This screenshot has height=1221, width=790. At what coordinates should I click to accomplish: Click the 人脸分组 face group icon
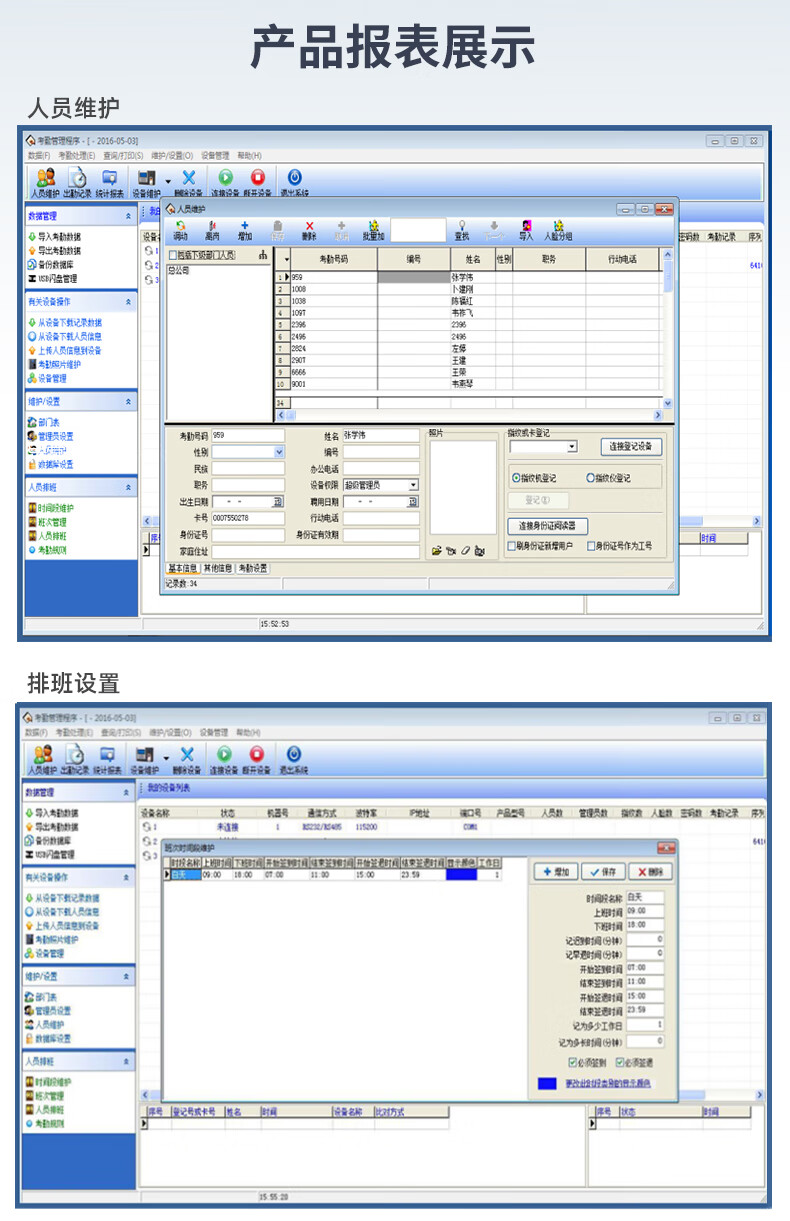pyautogui.click(x=558, y=229)
